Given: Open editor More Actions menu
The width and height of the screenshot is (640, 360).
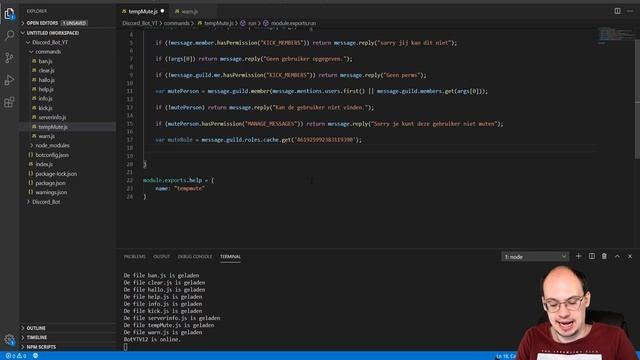Looking at the screenshot, I should tap(630, 11).
